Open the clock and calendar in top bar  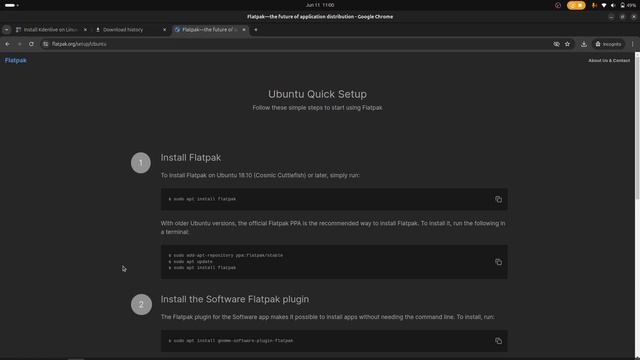click(x=320, y=5)
